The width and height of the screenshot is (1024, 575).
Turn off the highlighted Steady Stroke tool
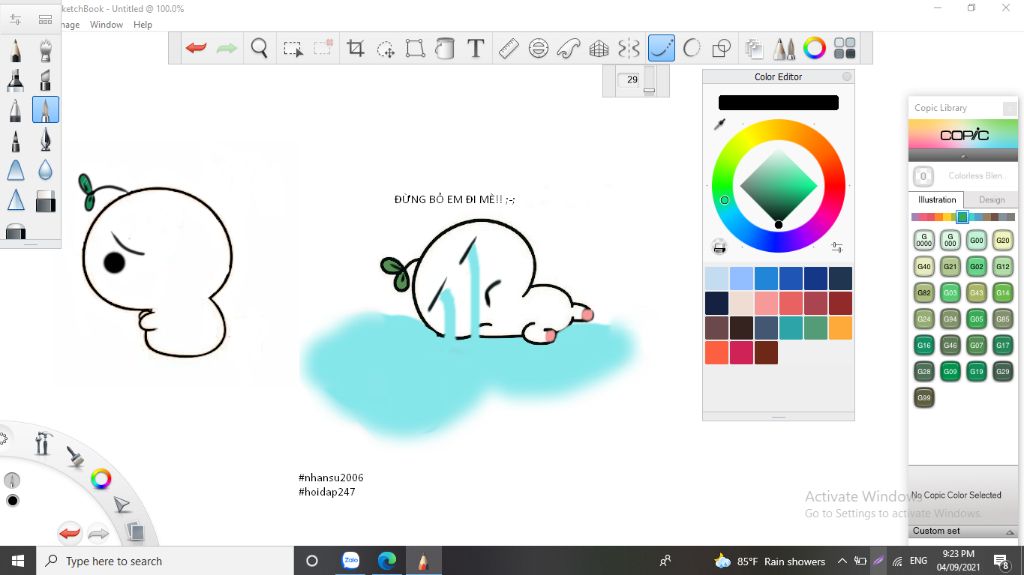661,48
